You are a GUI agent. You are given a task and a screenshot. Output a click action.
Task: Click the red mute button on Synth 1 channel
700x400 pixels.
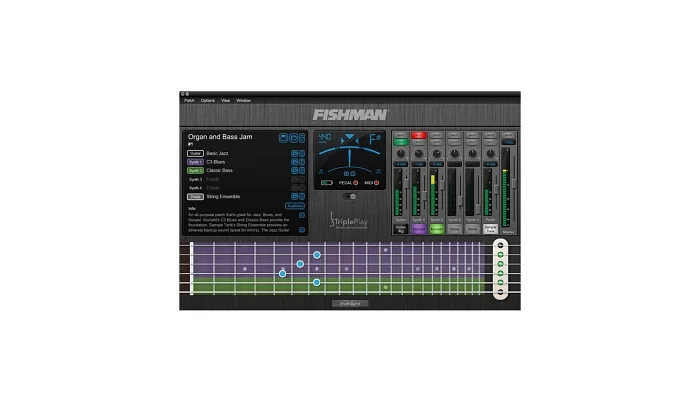419,135
